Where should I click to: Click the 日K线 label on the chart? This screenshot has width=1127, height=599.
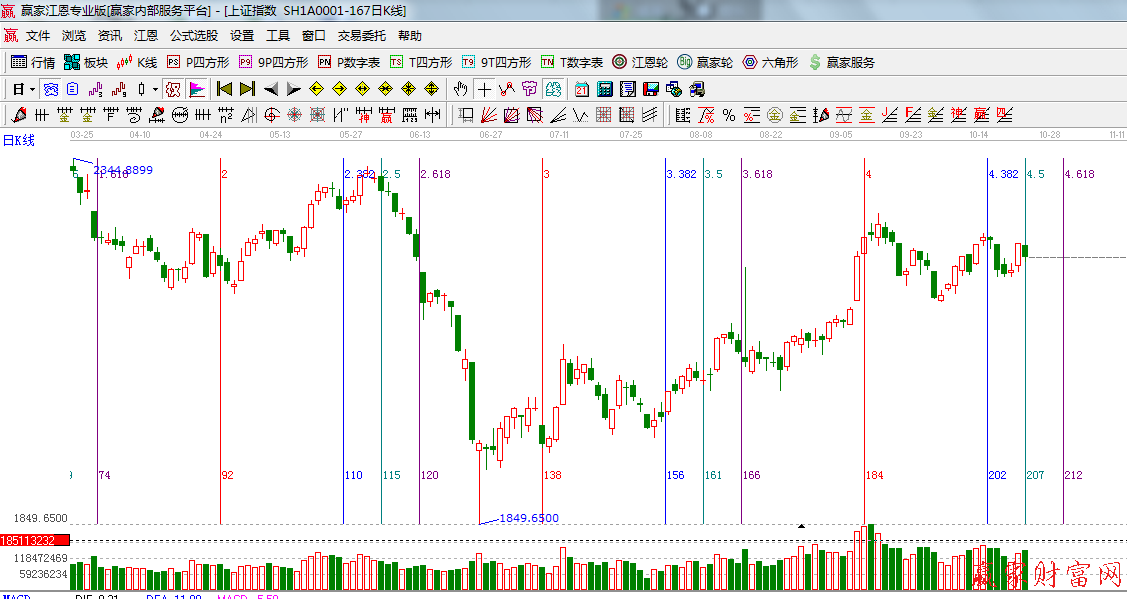click(x=18, y=140)
